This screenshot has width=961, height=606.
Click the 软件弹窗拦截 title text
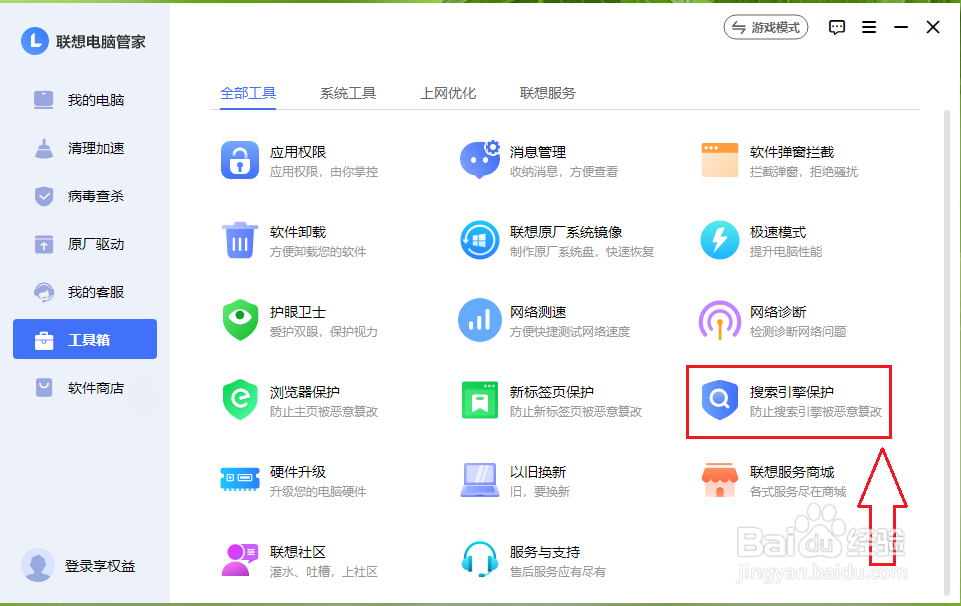click(x=792, y=152)
